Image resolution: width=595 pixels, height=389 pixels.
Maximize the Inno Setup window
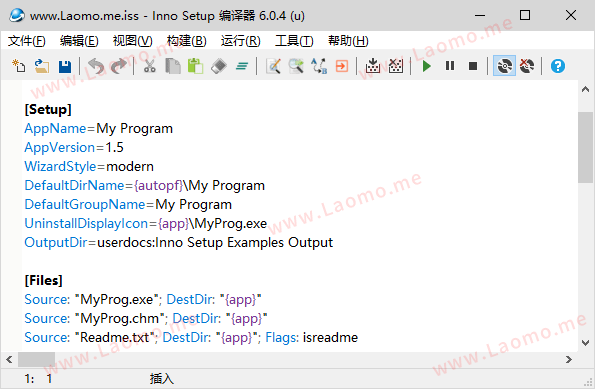point(525,15)
